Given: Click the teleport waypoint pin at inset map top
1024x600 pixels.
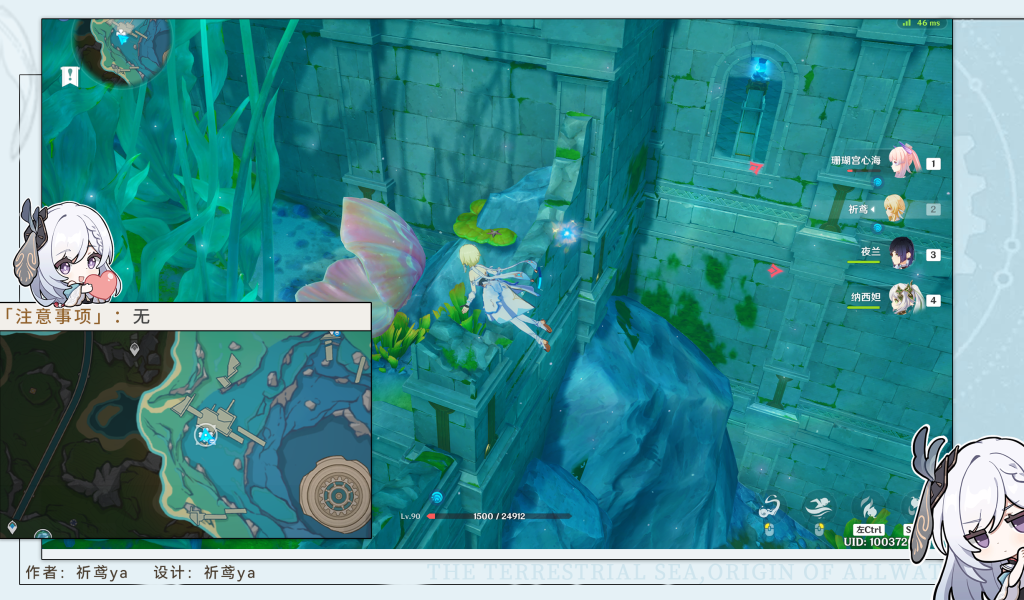Looking at the screenshot, I should click(x=135, y=349).
